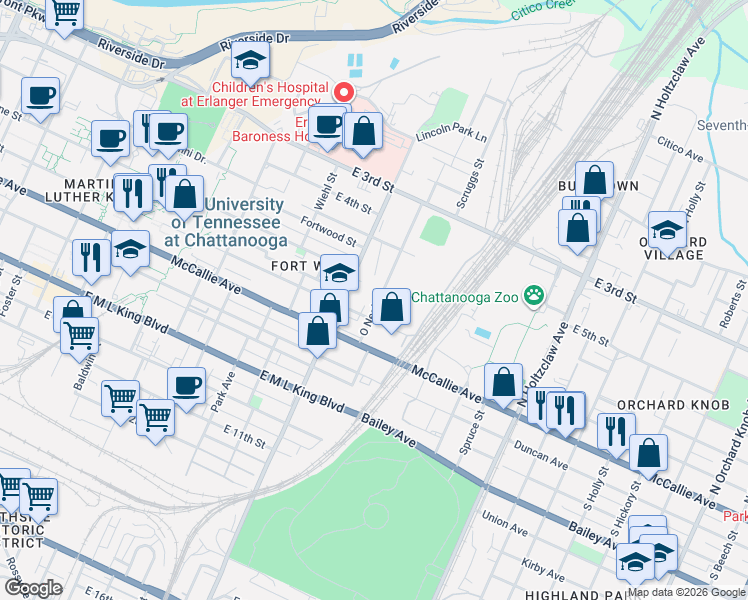Select the shopping bag marker at Bushtown label
Viewport: 748px width, 600px height.
(x=594, y=181)
